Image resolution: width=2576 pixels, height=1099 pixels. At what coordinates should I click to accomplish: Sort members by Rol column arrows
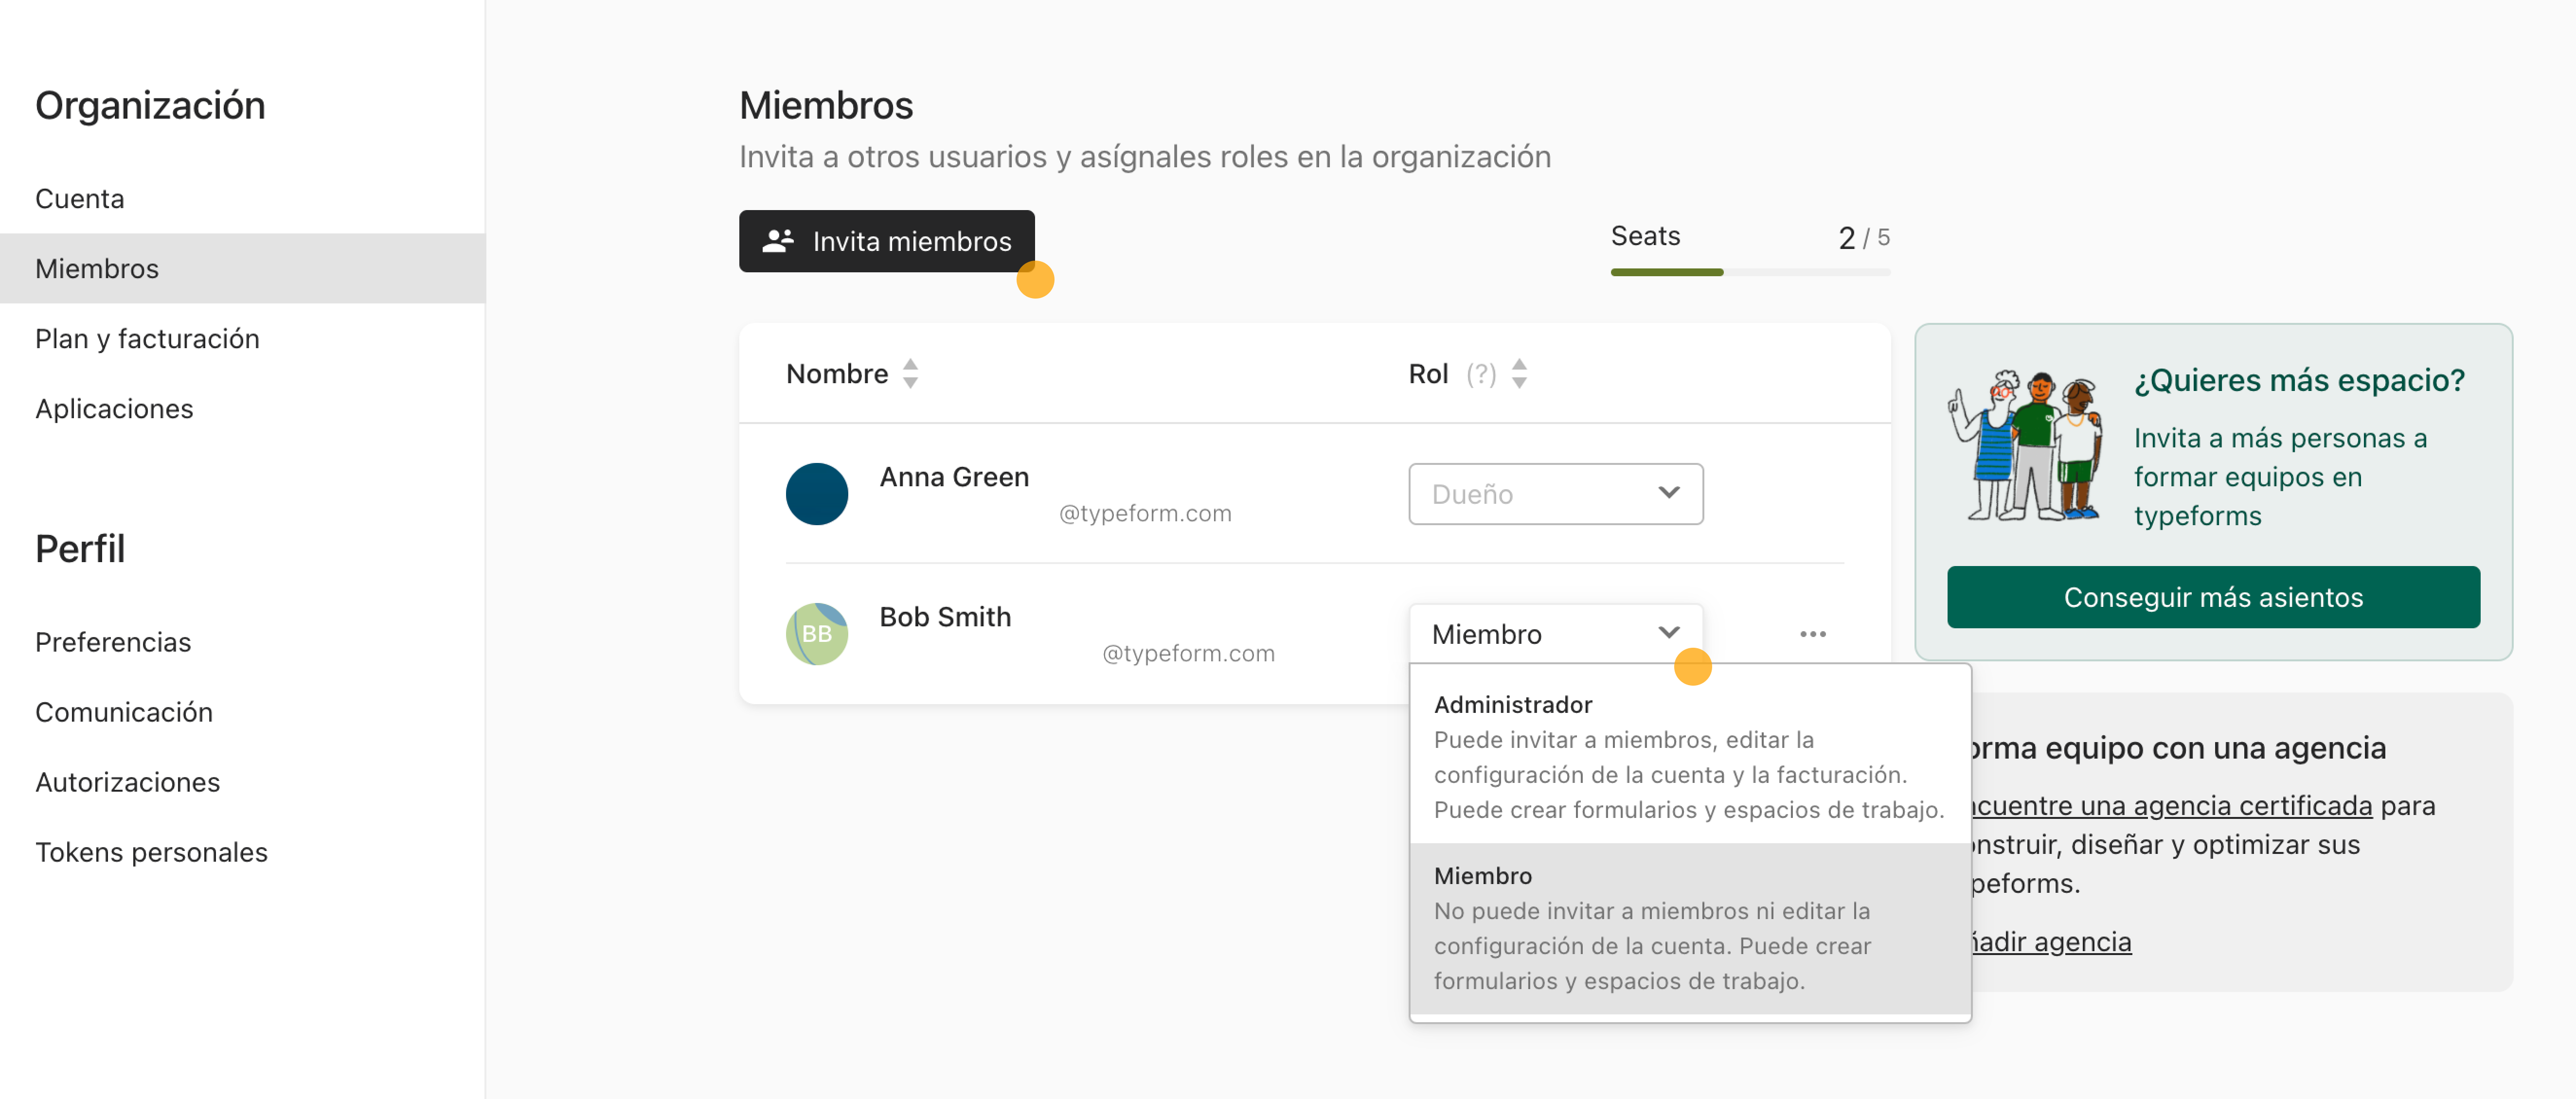pos(1519,373)
